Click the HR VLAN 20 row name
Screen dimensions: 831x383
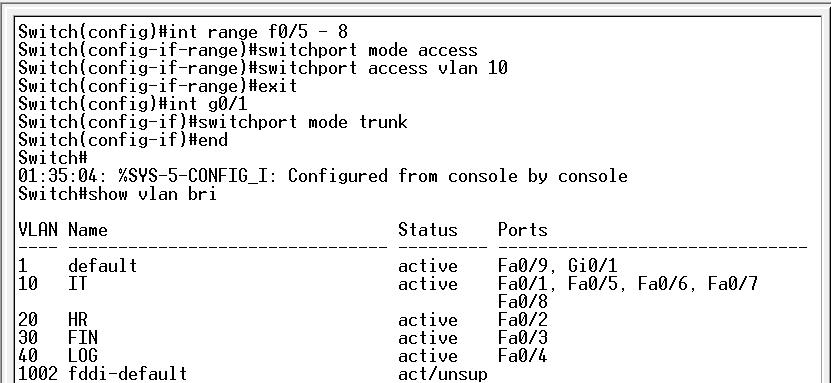(77, 320)
